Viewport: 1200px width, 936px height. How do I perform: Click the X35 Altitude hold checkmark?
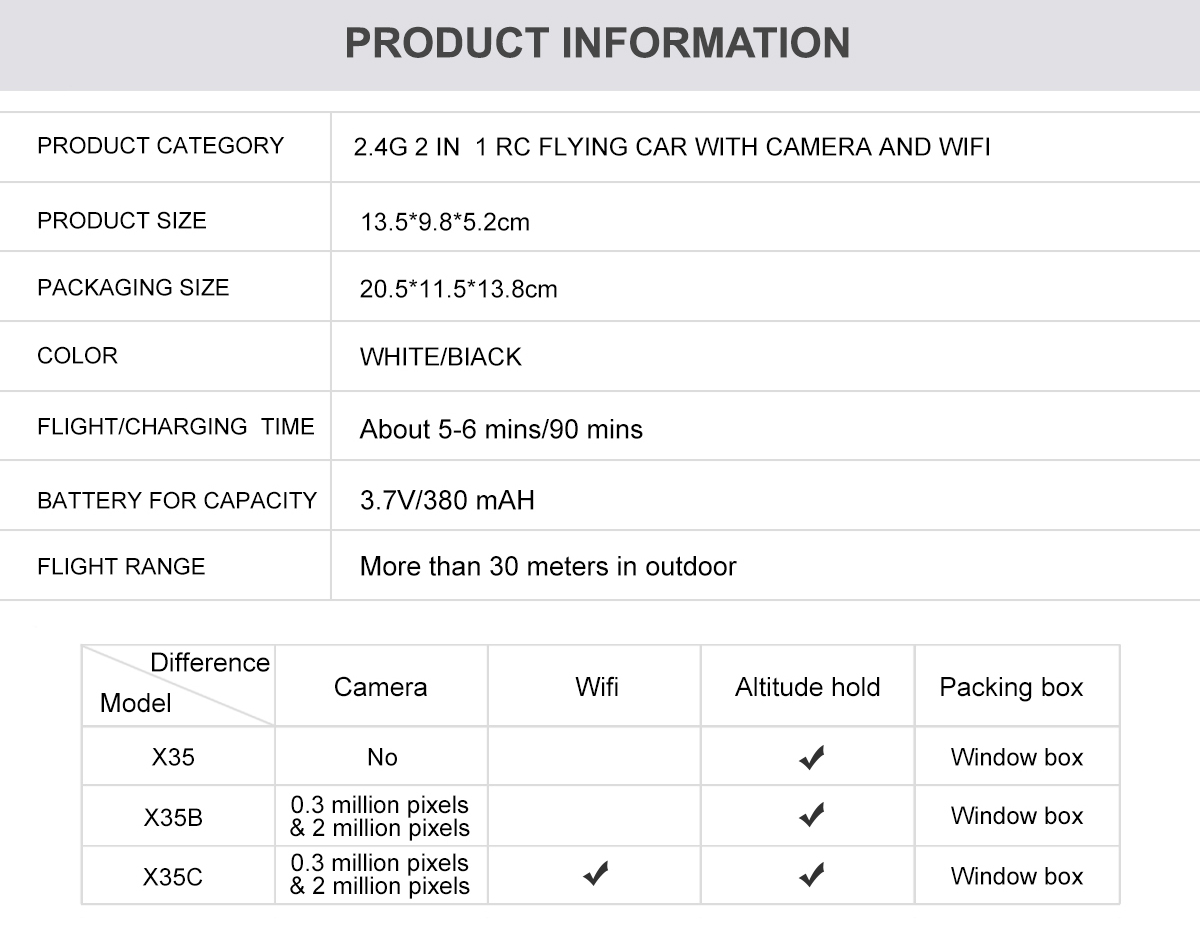pyautogui.click(x=811, y=758)
